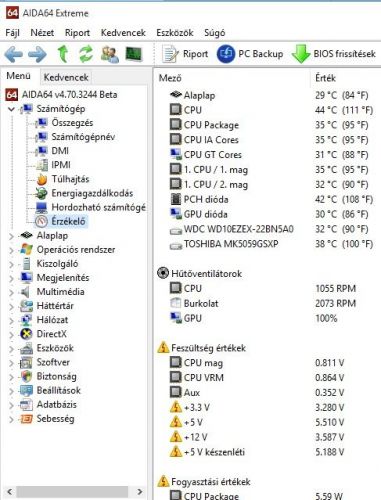Open the Riport menu in the menu bar
381x500 pixels.
click(77, 33)
